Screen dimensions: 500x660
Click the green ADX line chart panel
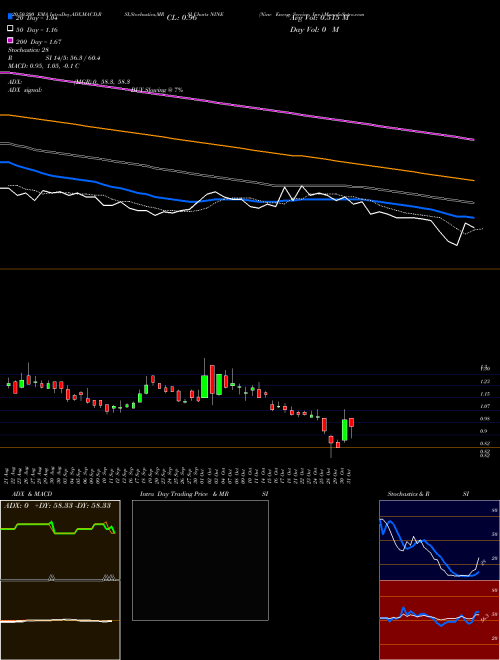pyautogui.click(x=60, y=540)
